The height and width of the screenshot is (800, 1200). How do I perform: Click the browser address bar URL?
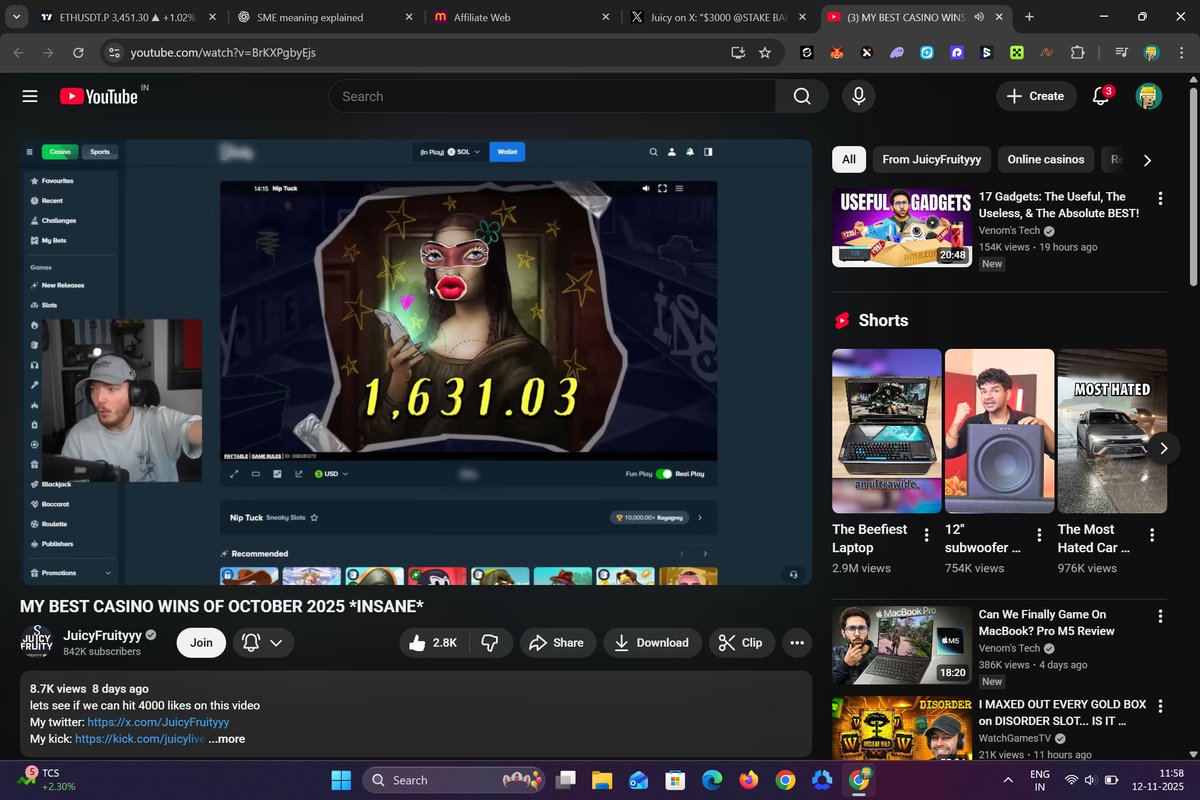(x=223, y=52)
